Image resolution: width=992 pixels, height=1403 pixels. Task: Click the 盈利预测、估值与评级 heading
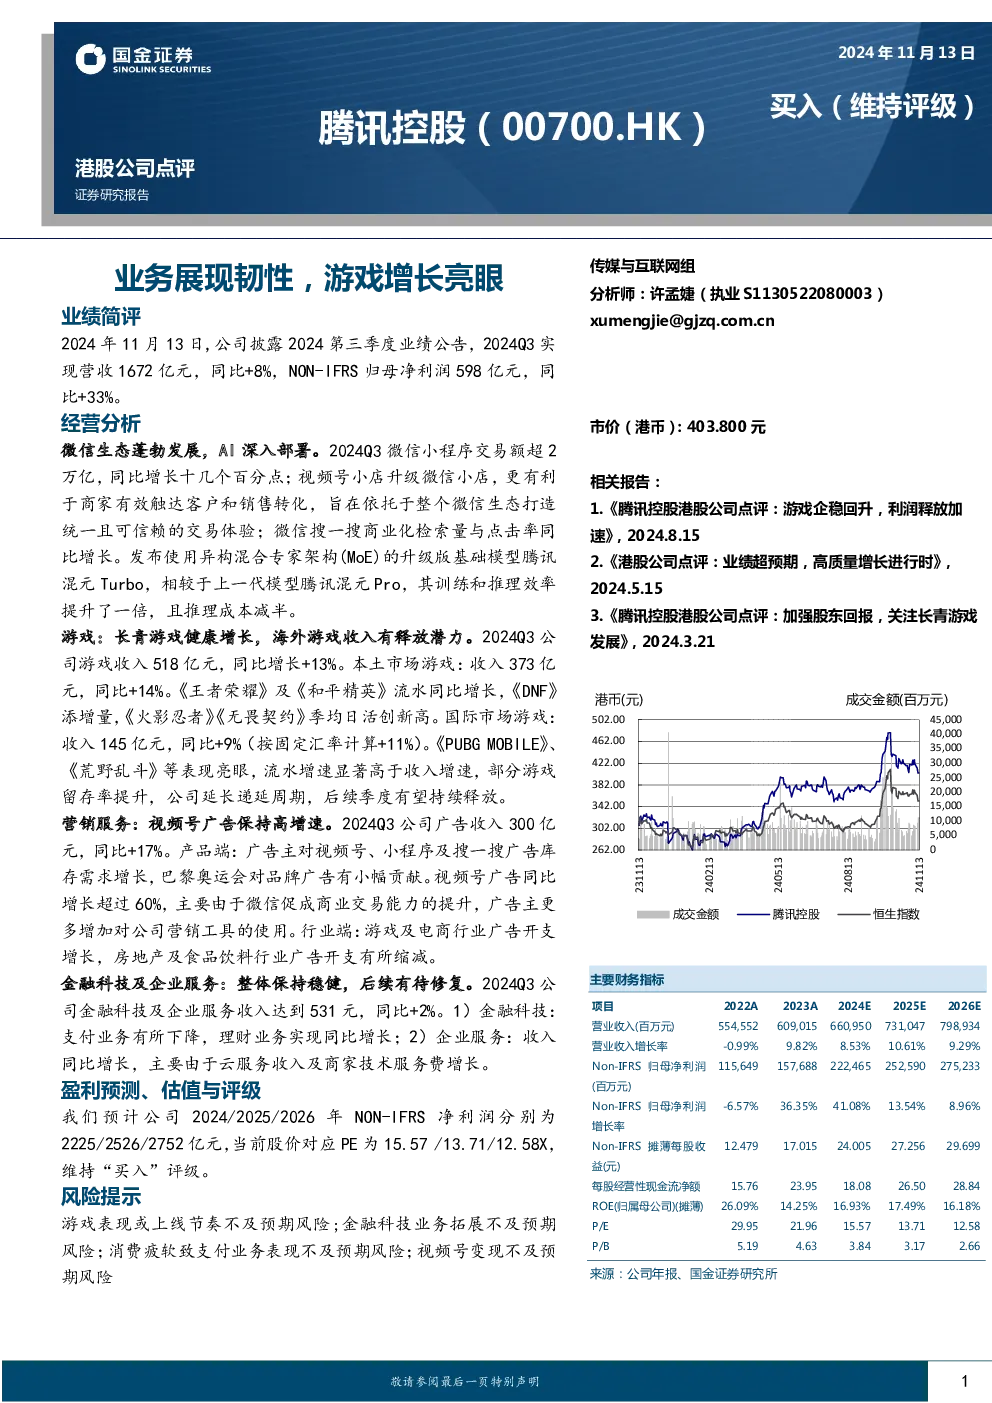coord(161,1090)
